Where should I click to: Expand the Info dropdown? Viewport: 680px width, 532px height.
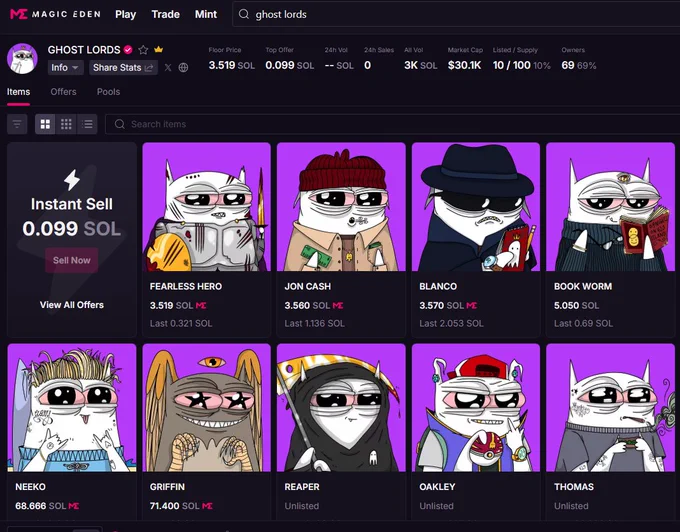[65, 68]
